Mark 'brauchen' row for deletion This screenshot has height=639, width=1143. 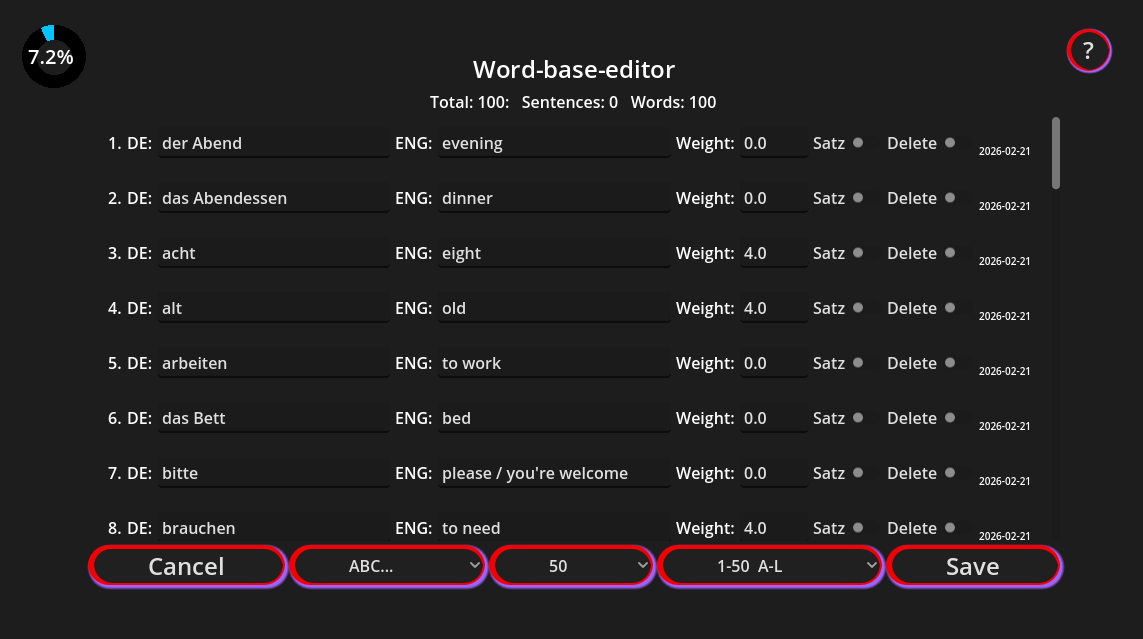[949, 527]
